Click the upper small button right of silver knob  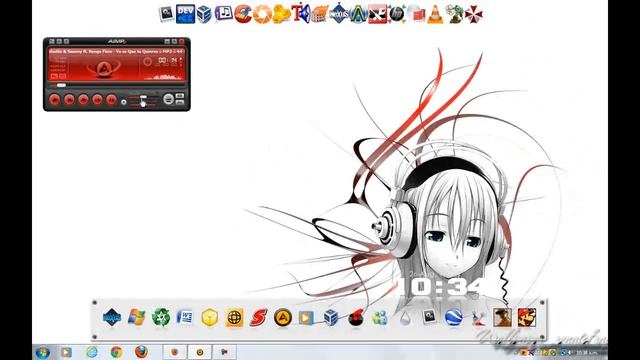[x=180, y=96]
